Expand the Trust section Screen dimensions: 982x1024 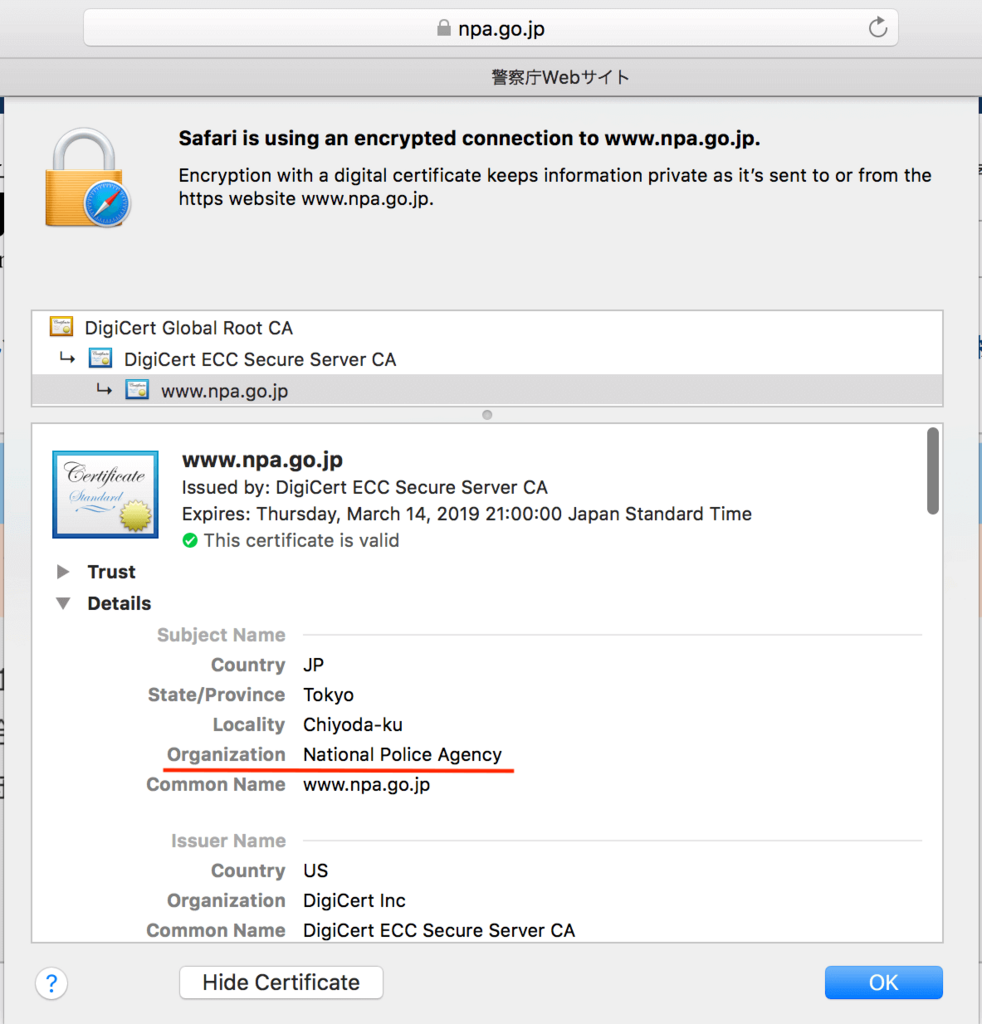pyautogui.click(x=63, y=572)
